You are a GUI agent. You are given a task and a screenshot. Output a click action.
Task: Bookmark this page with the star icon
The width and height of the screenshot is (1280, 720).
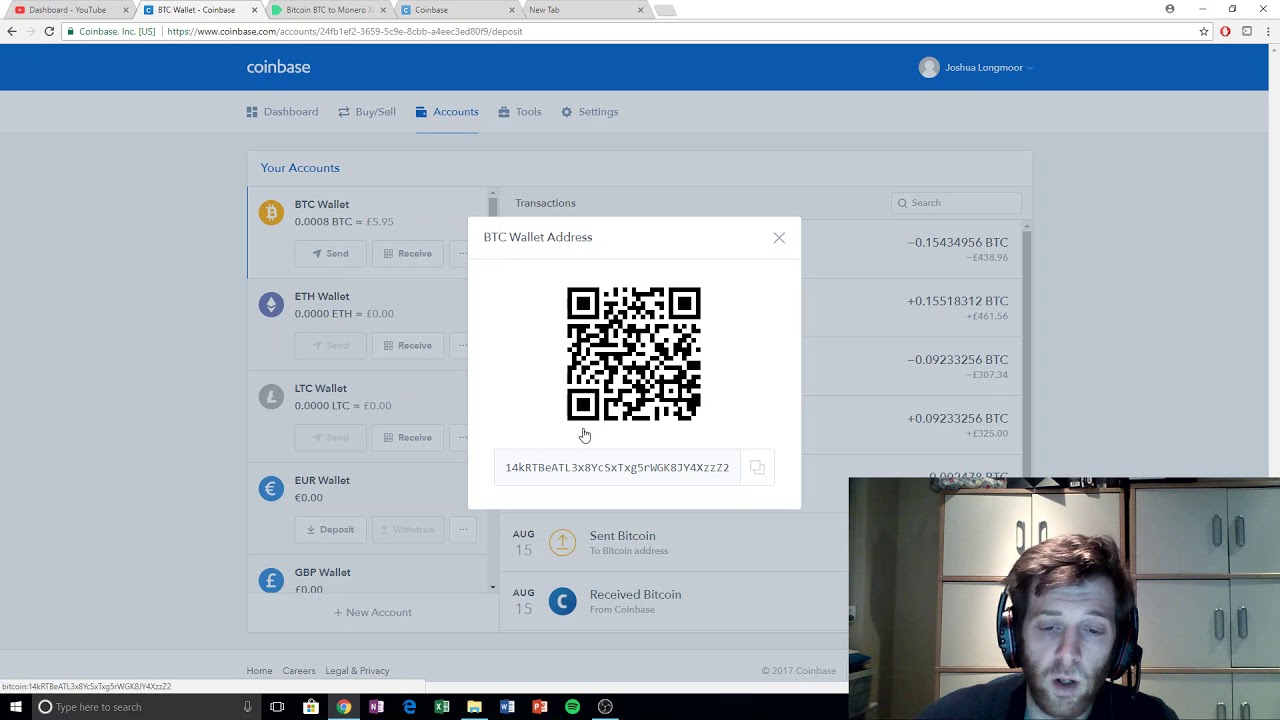1204,32
